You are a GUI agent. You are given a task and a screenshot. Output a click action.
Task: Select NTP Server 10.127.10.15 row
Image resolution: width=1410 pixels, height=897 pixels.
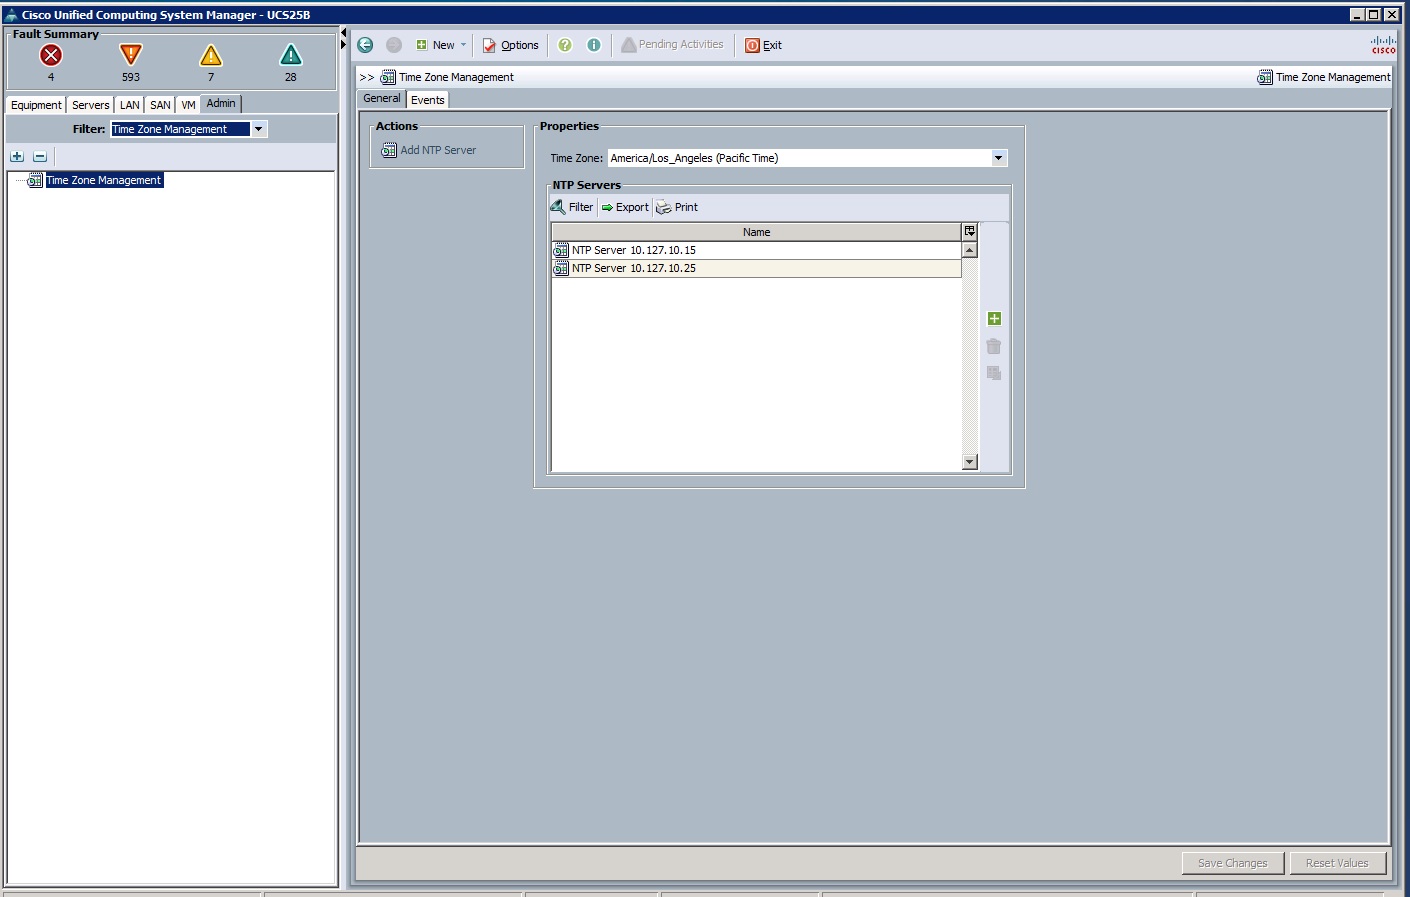pyautogui.click(x=756, y=250)
